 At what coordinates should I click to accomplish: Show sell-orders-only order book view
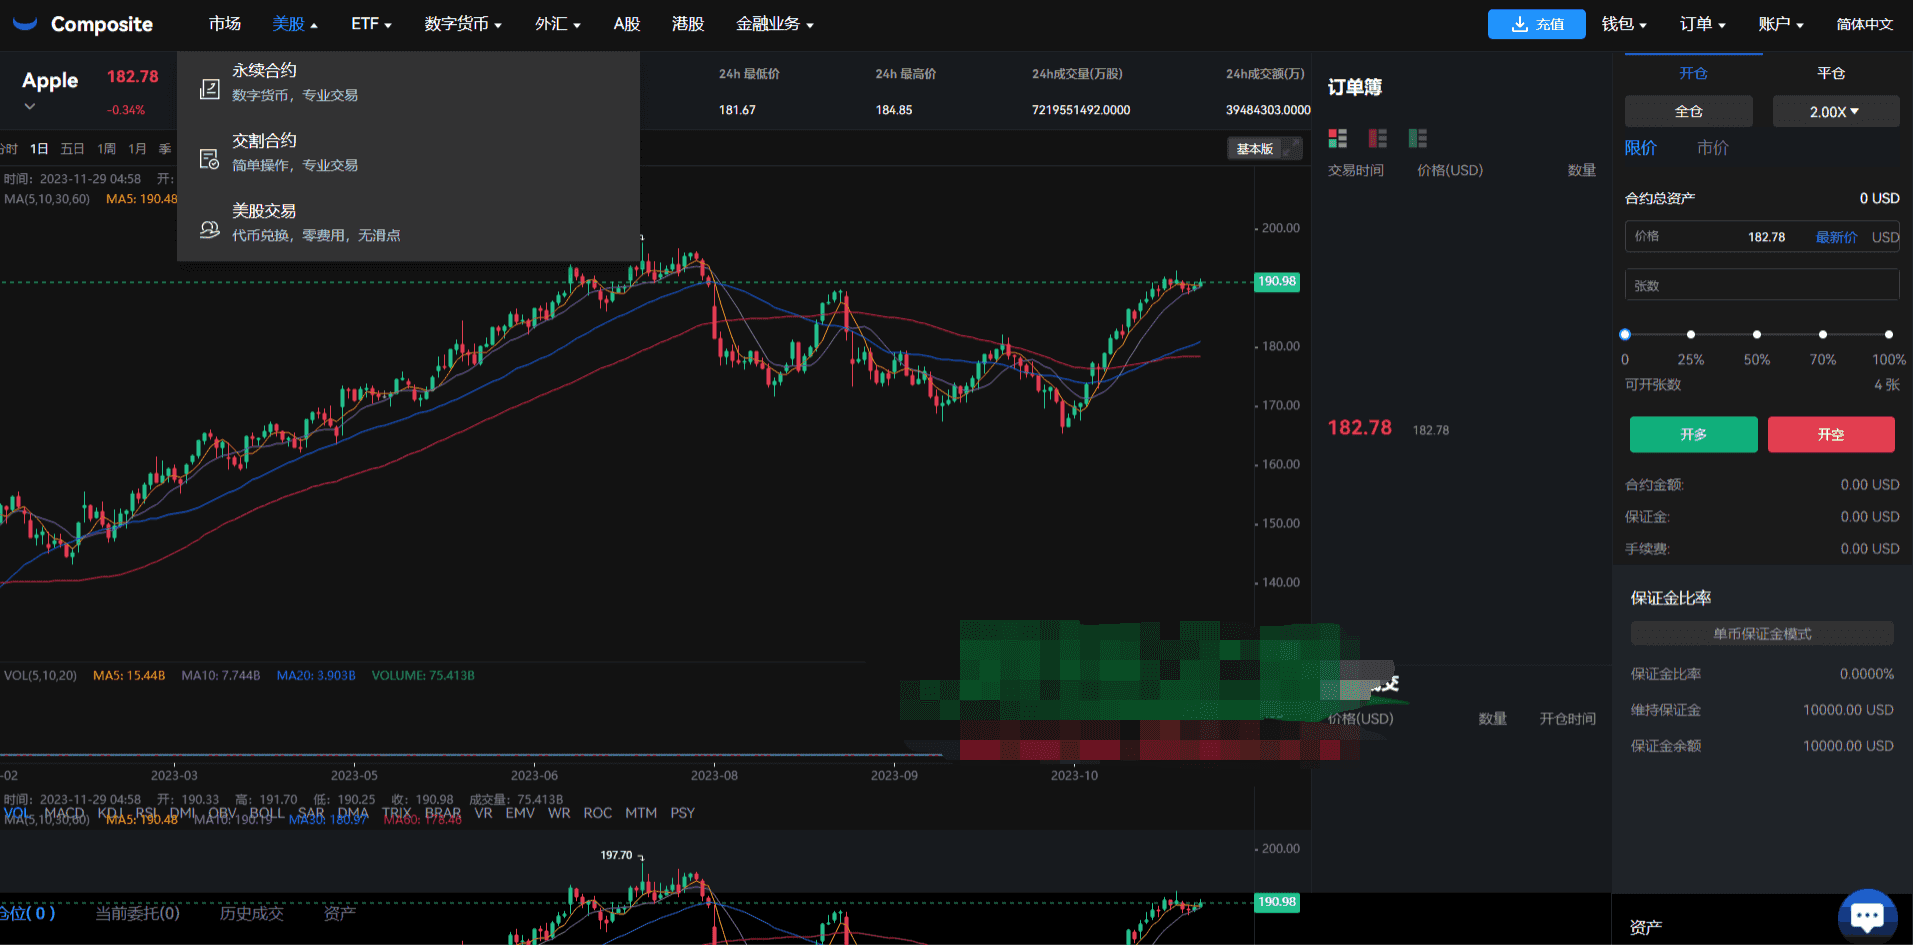click(x=1379, y=139)
